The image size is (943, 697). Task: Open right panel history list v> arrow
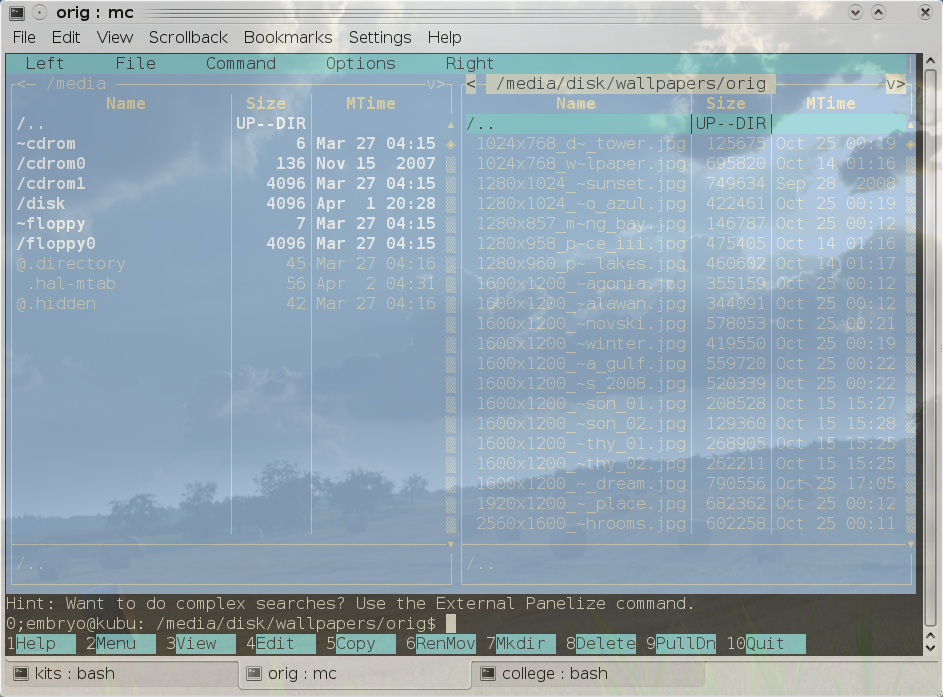(895, 84)
